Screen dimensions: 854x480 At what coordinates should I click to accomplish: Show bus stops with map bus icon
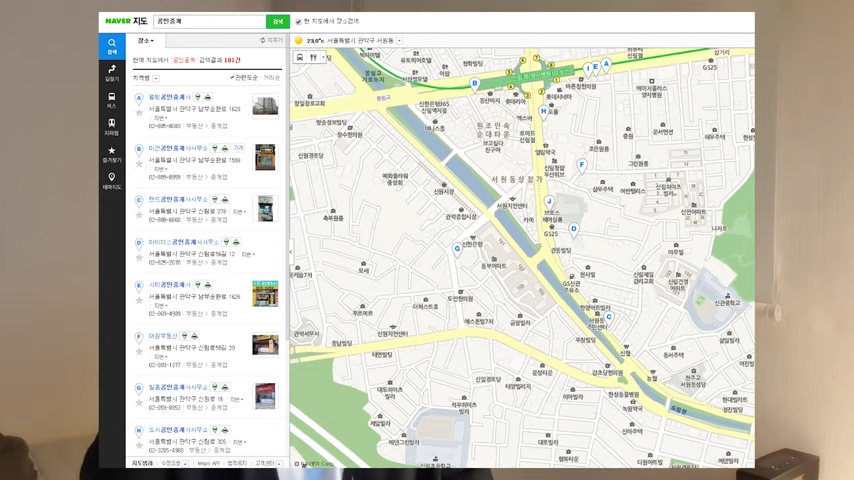(x=300, y=58)
